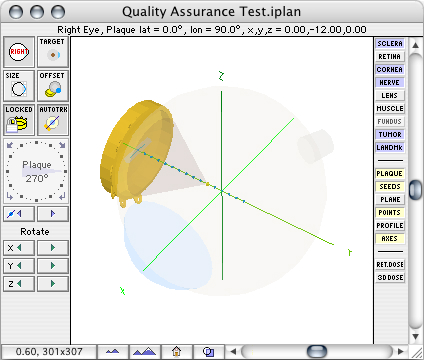Rotate X axis positive (right arrow)

53,248
